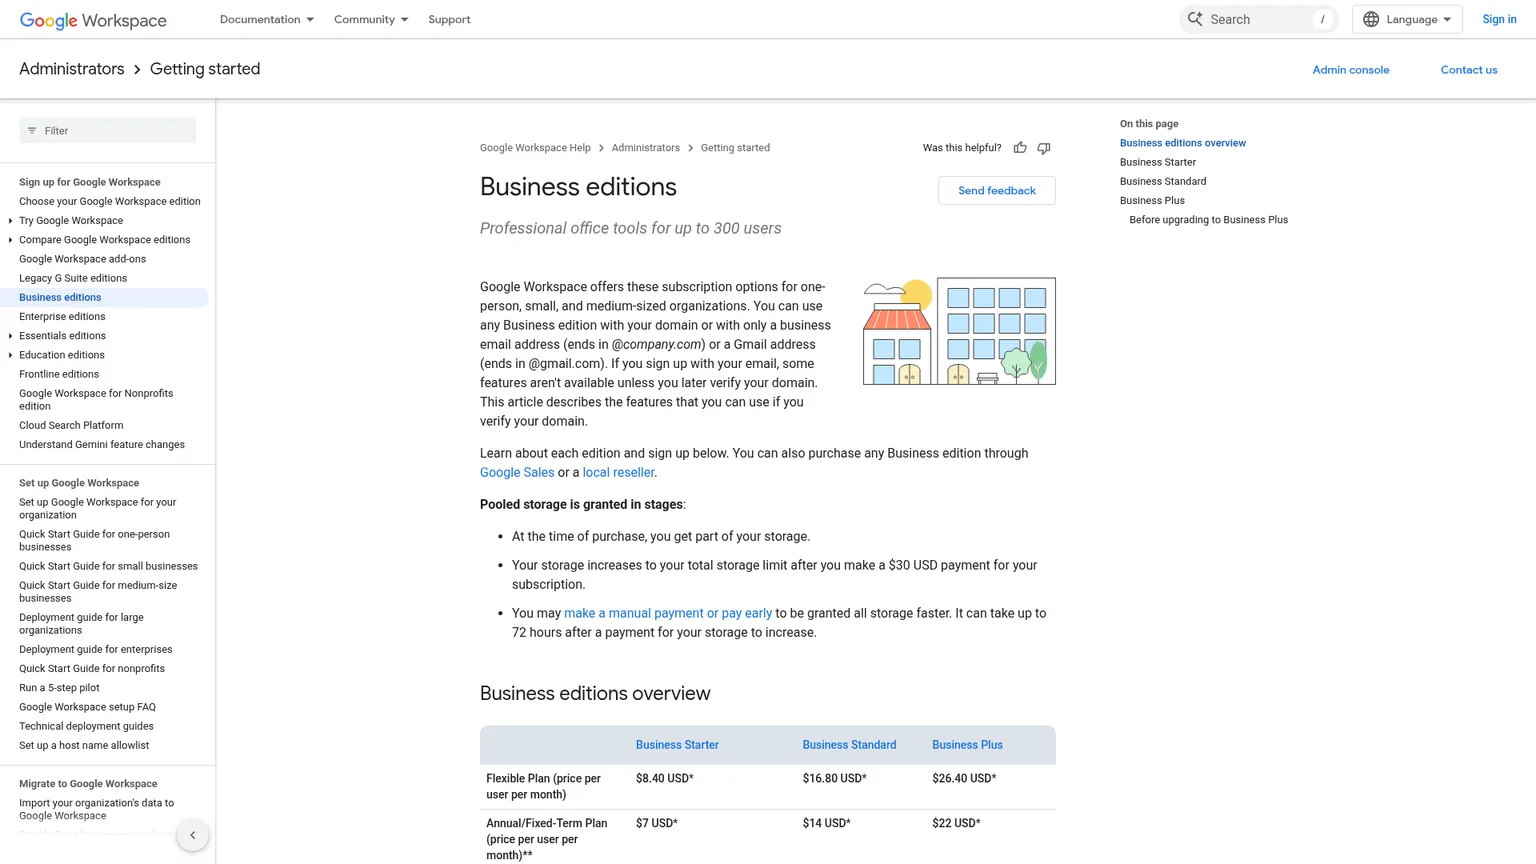The image size is (1536, 864).
Task: Click Business Plus table header link
Action: pyautogui.click(x=967, y=745)
